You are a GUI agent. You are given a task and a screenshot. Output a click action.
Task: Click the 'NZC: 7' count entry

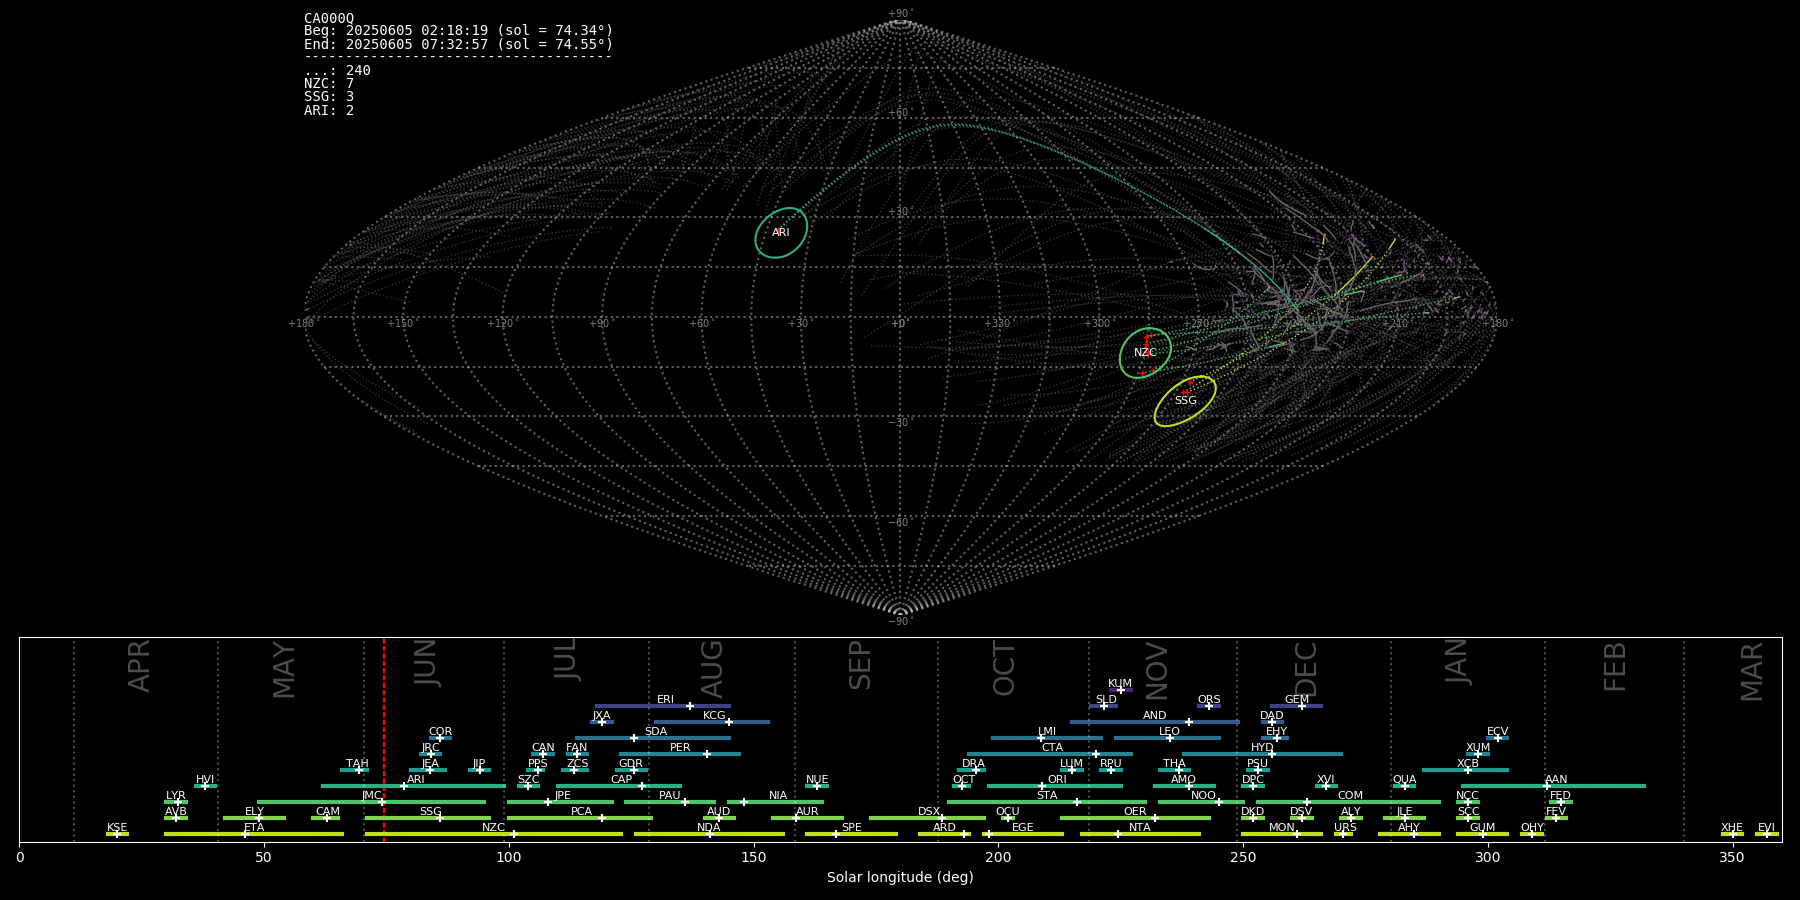coord(329,84)
